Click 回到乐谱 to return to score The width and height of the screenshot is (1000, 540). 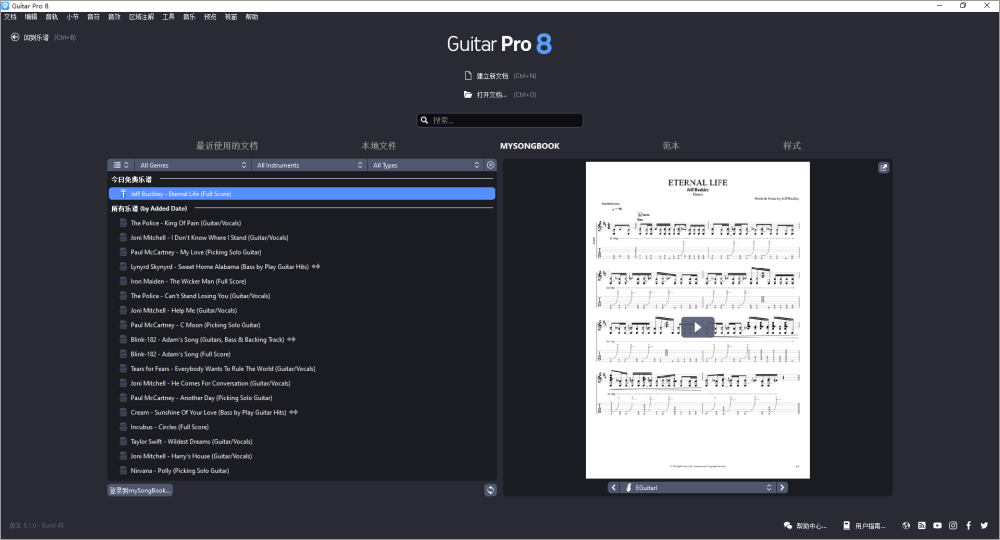click(x=36, y=38)
